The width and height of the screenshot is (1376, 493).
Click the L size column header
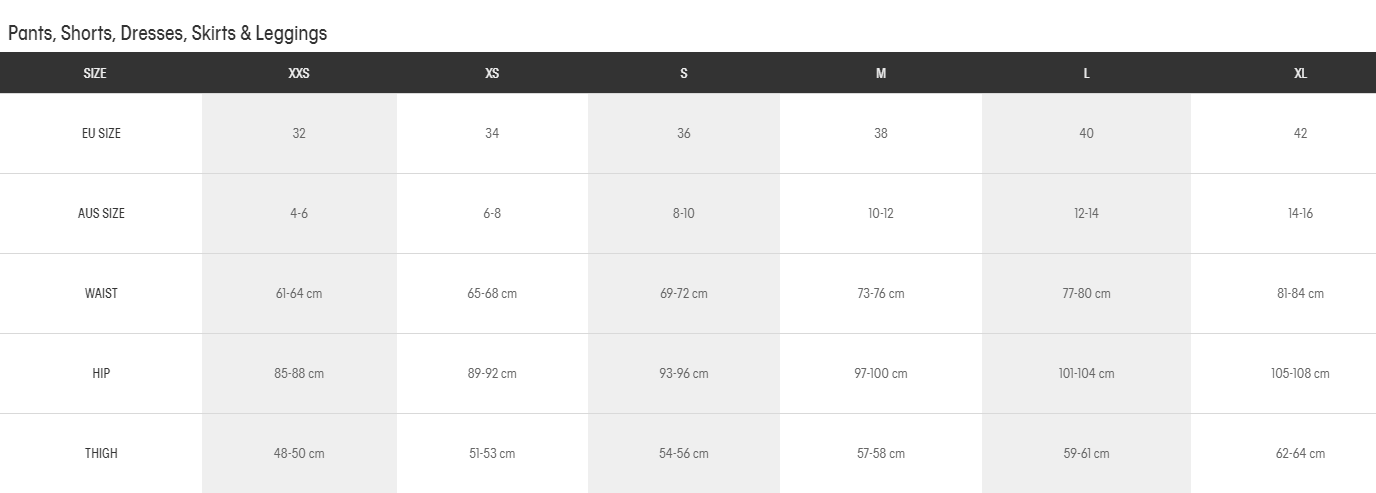click(1087, 73)
